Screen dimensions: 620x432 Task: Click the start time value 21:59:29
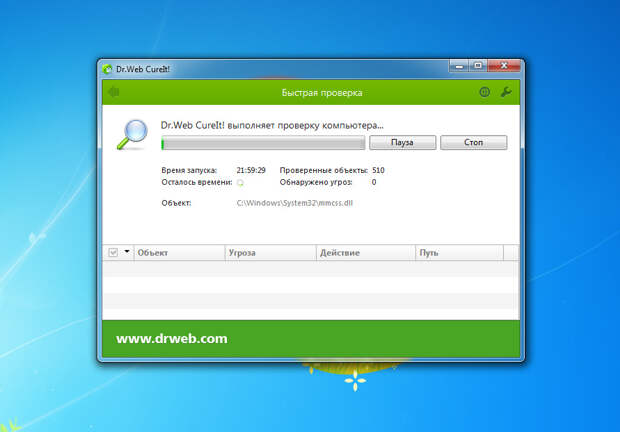251,170
